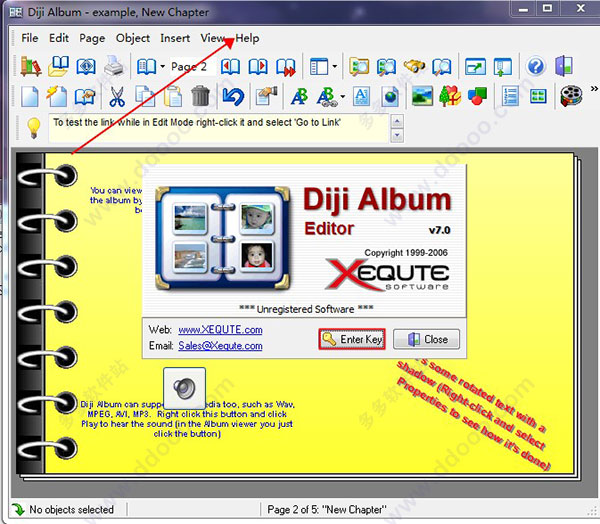This screenshot has width=600, height=524.
Task: Open the Edit menu
Action: click(59, 38)
